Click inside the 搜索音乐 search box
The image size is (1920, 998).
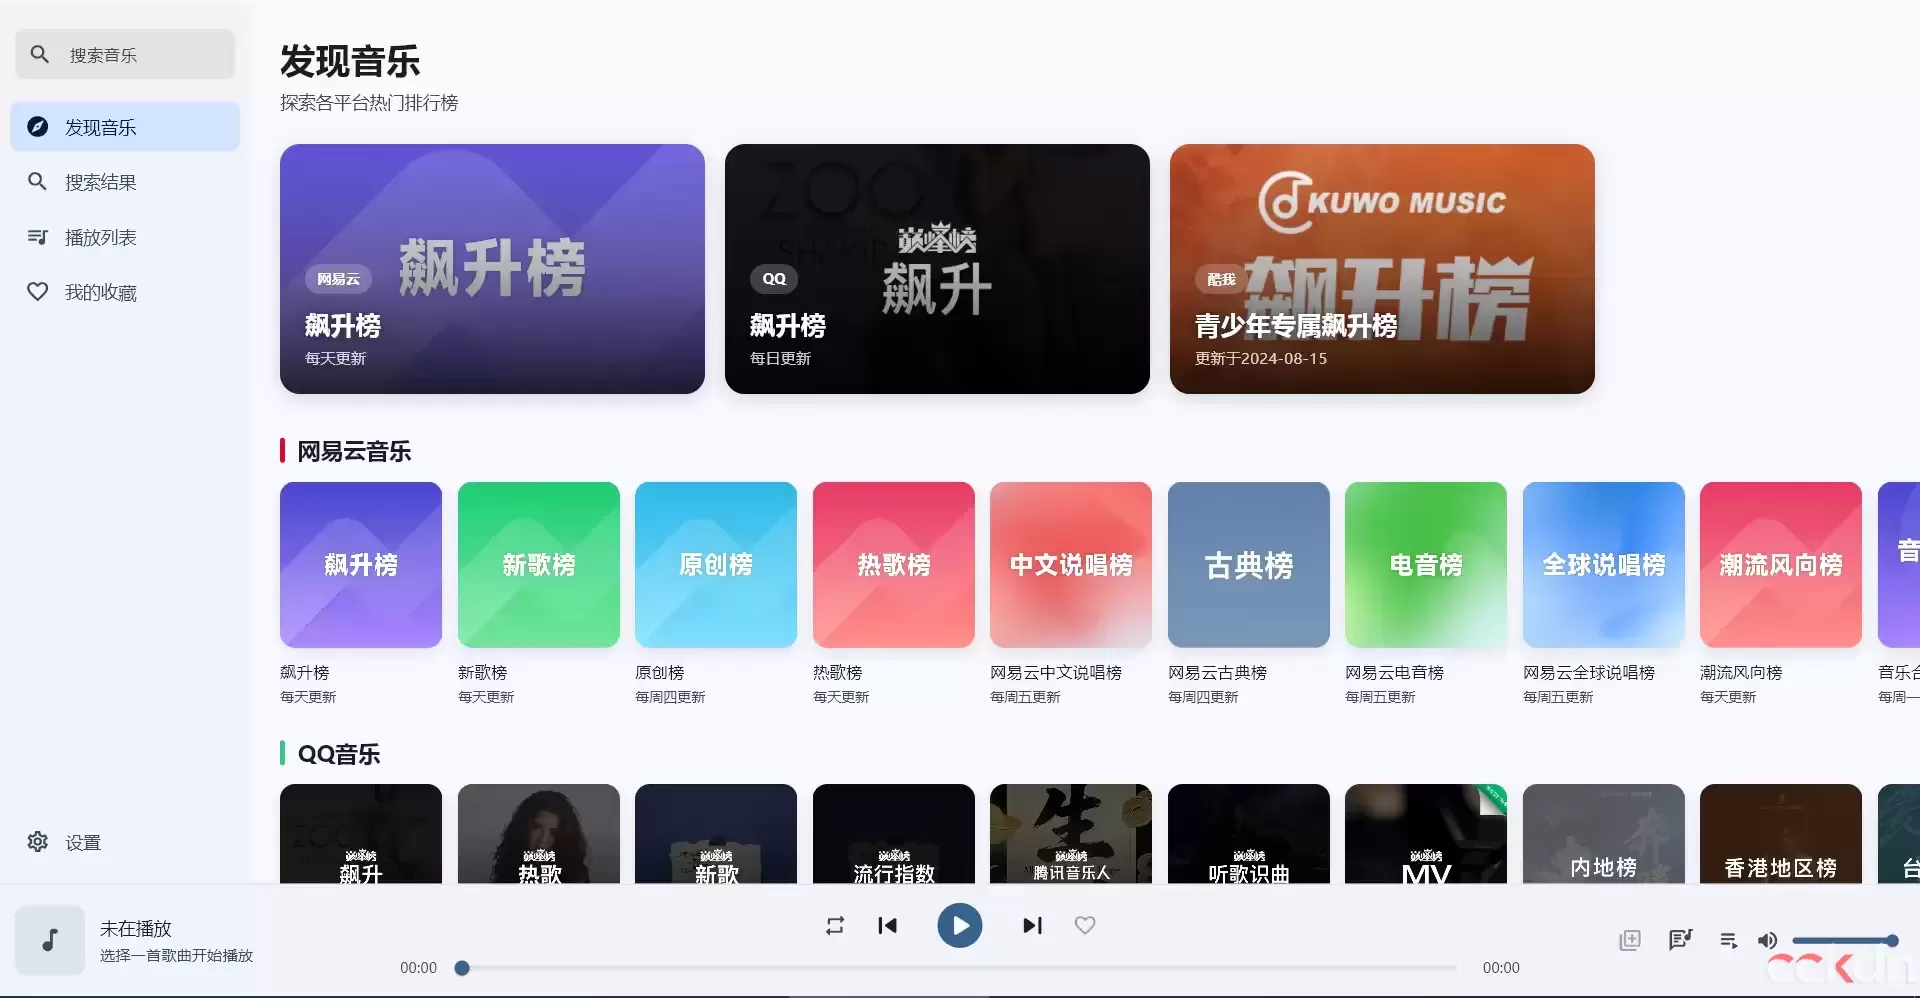pyautogui.click(x=124, y=55)
